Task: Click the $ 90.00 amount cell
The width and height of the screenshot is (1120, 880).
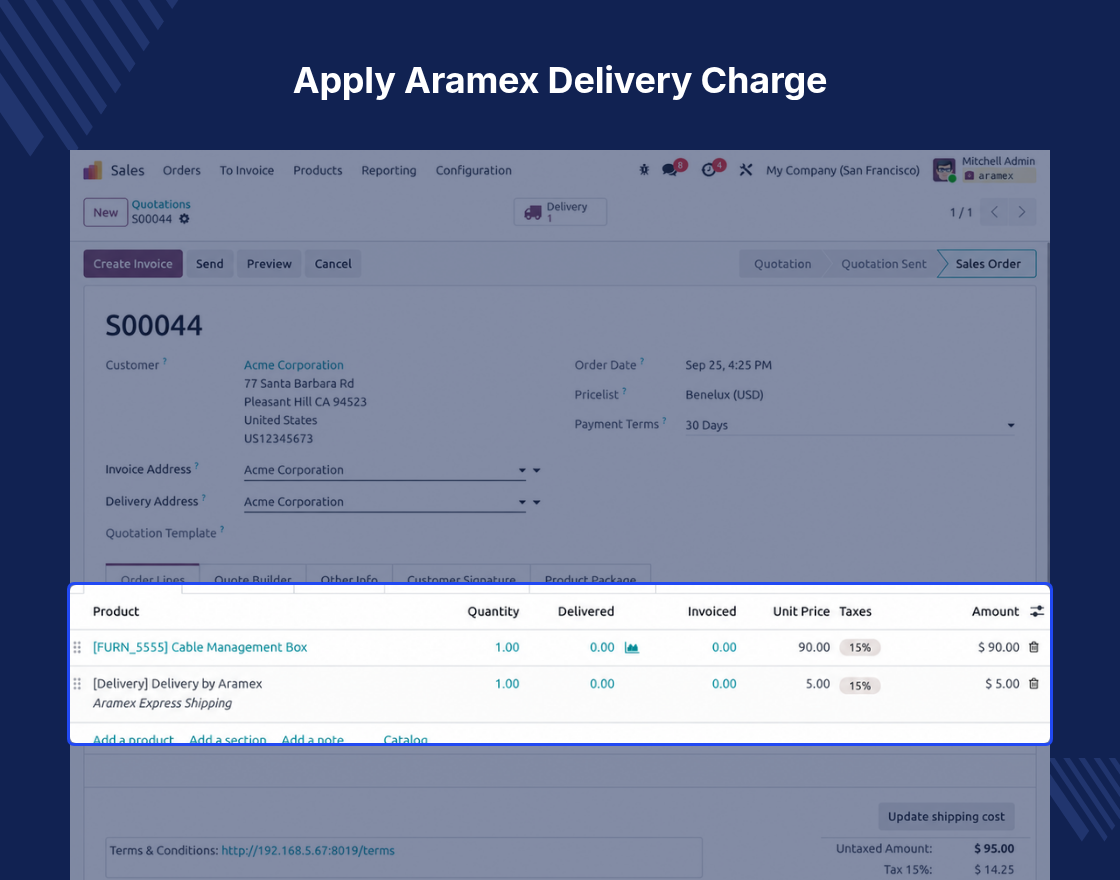Action: point(999,647)
